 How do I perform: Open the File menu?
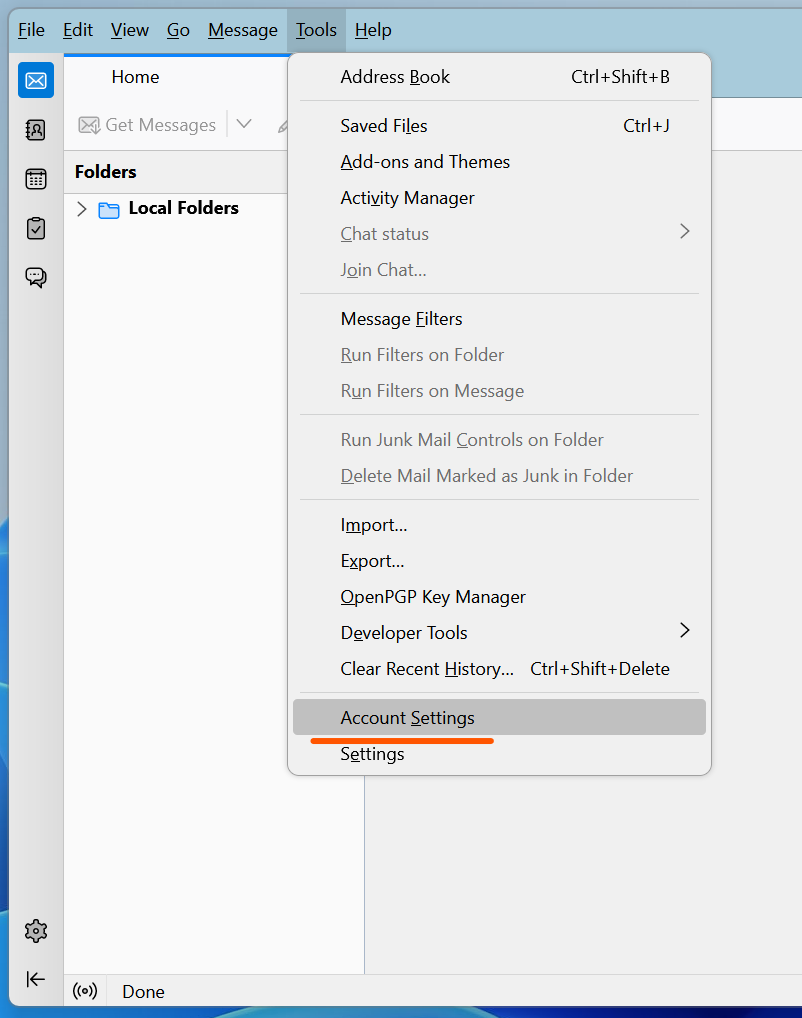(x=31, y=30)
